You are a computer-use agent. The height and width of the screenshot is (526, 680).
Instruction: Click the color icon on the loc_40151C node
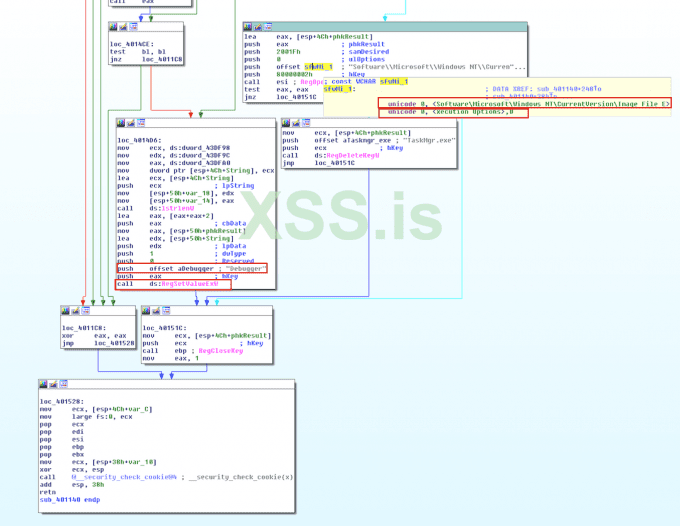click(x=146, y=310)
